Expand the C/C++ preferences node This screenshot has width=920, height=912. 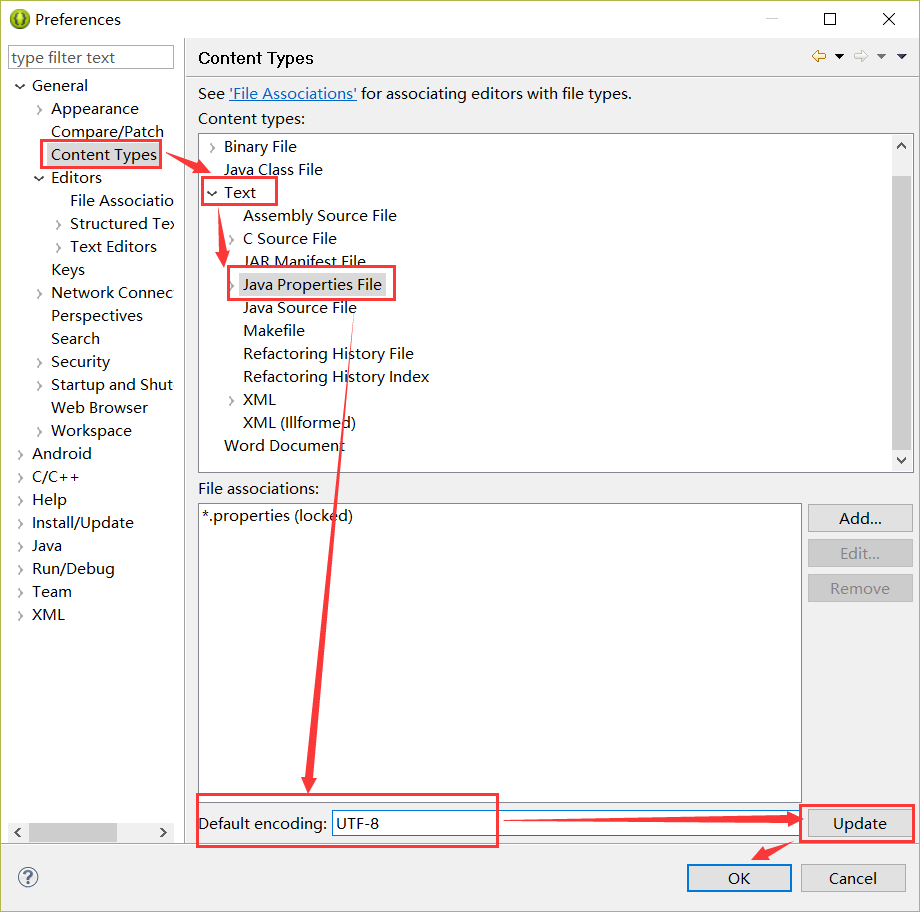(21, 478)
